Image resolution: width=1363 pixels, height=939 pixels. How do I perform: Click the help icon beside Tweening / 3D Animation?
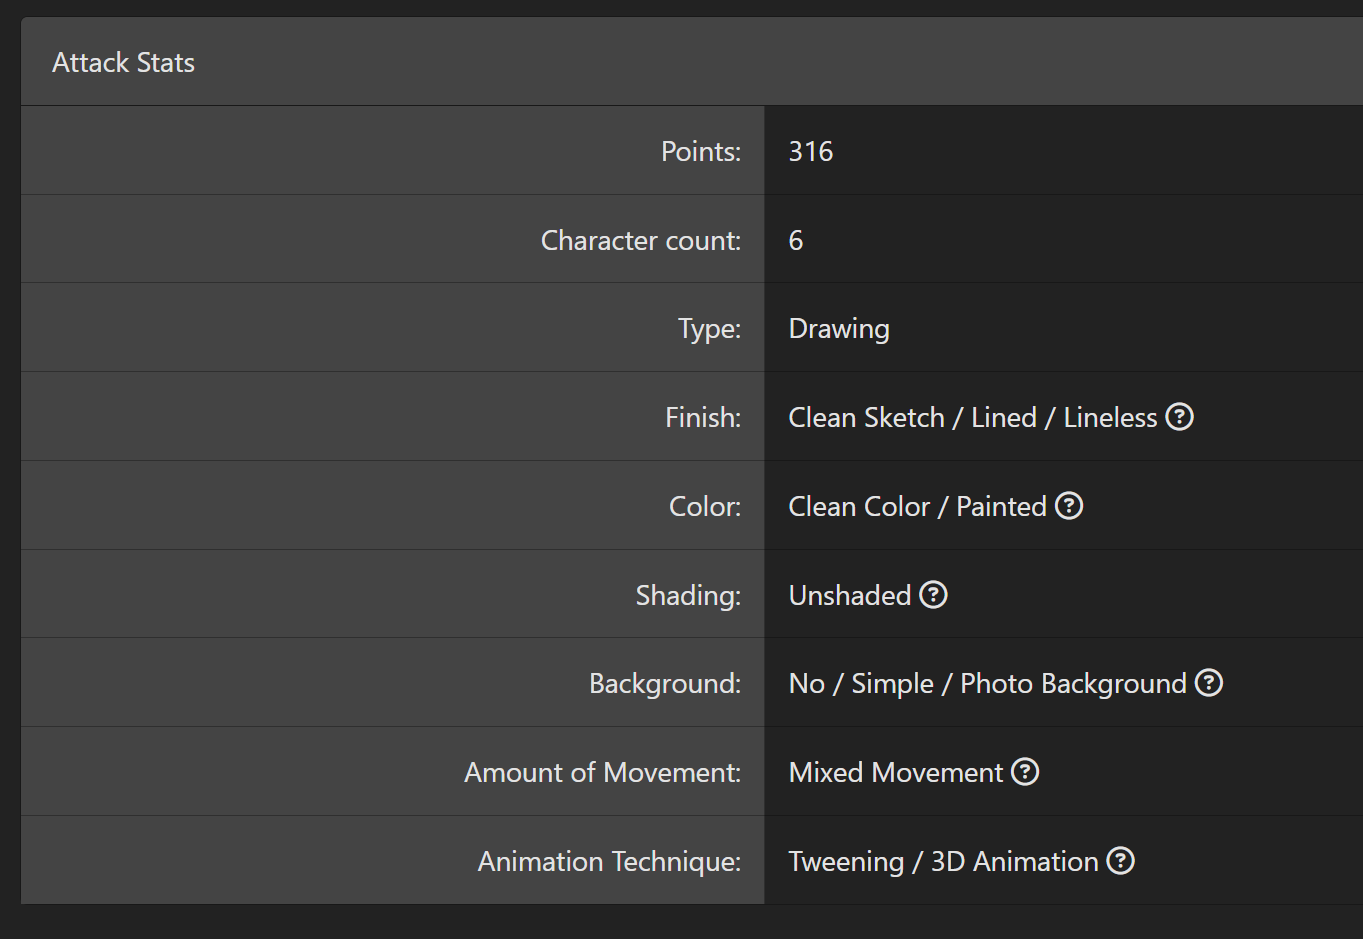(1121, 861)
